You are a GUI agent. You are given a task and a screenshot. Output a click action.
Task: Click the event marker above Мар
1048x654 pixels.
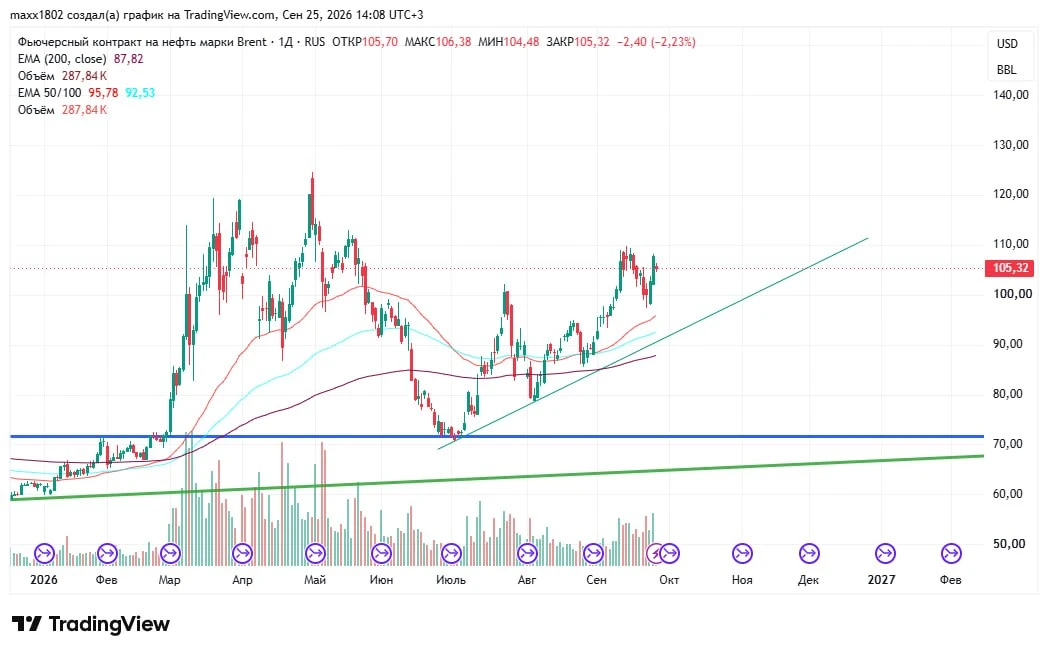pos(170,554)
